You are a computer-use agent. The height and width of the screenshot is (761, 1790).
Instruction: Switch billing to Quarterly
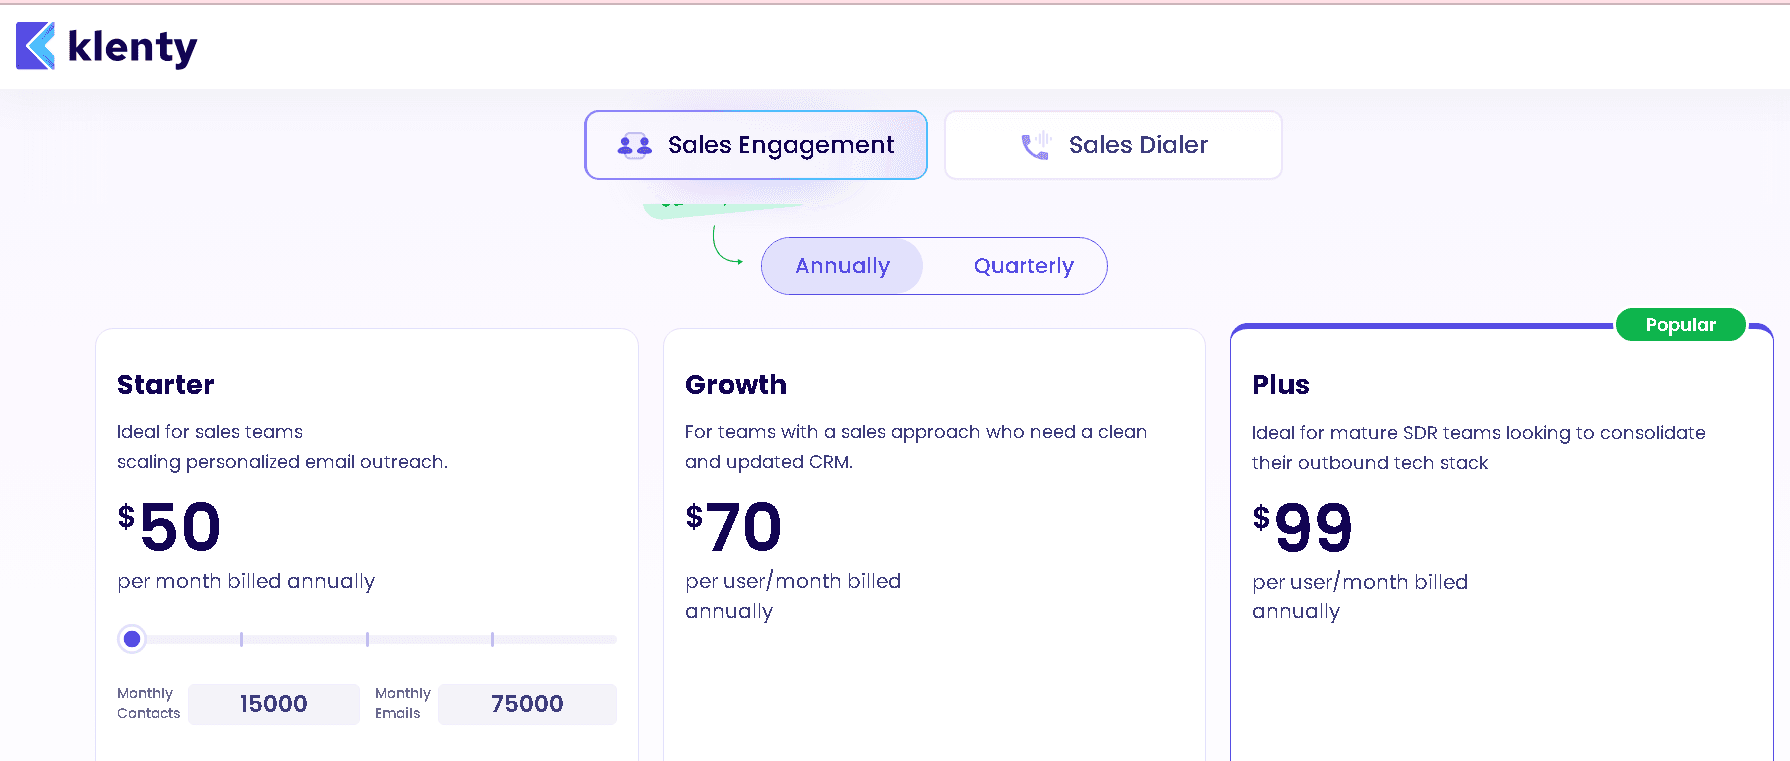pos(1024,266)
